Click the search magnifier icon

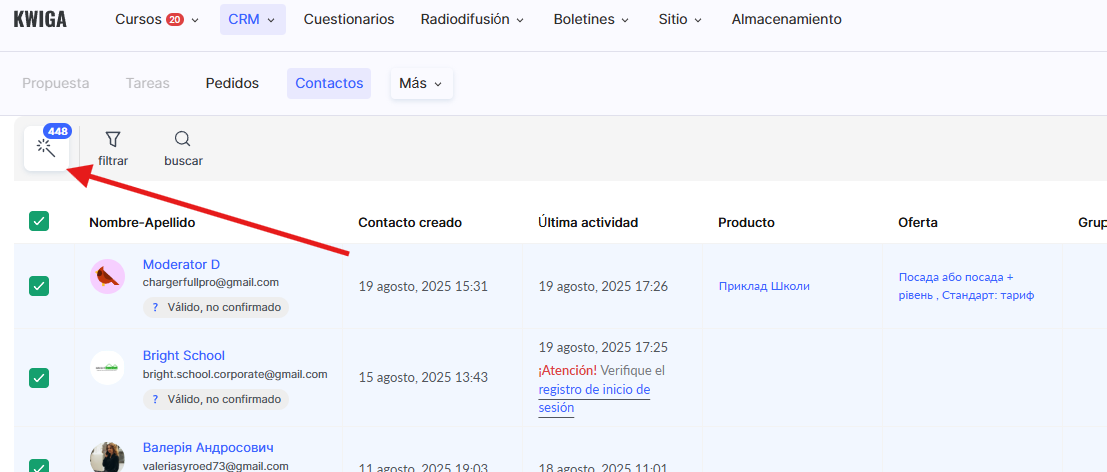182,139
